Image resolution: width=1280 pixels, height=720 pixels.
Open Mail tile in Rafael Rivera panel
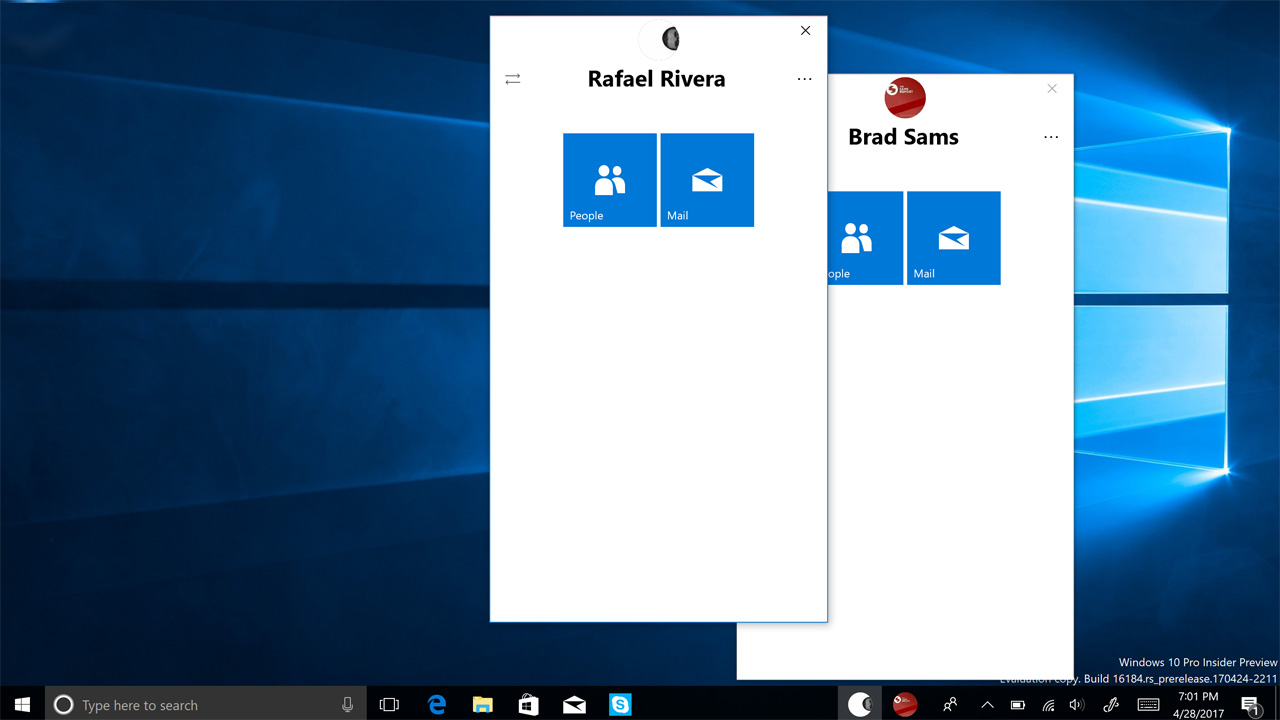707,180
